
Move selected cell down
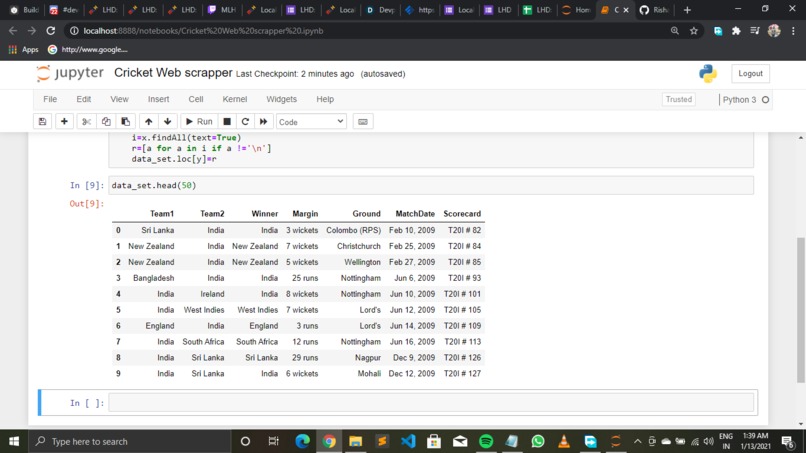point(168,122)
